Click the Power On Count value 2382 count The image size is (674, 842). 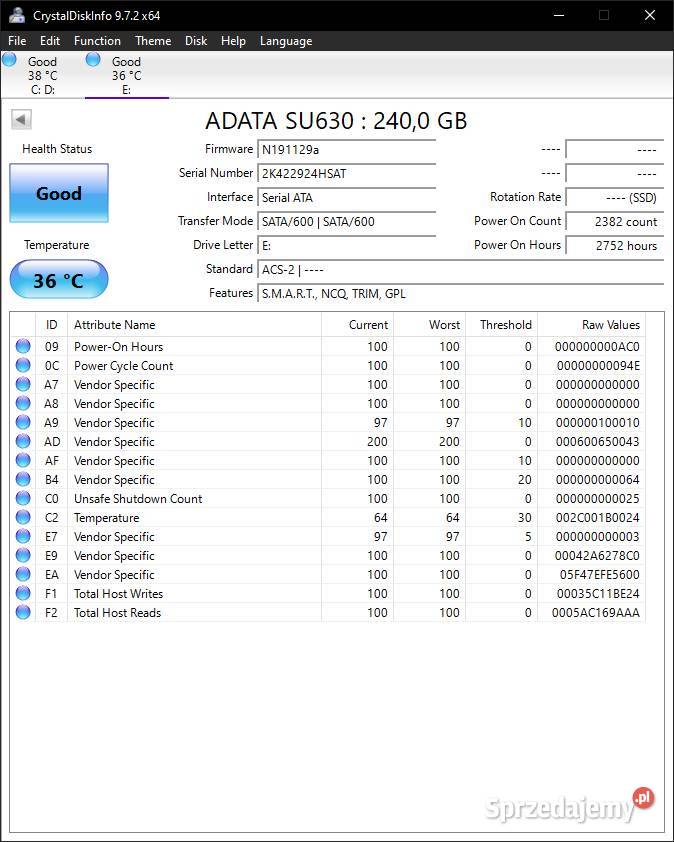tap(615, 221)
